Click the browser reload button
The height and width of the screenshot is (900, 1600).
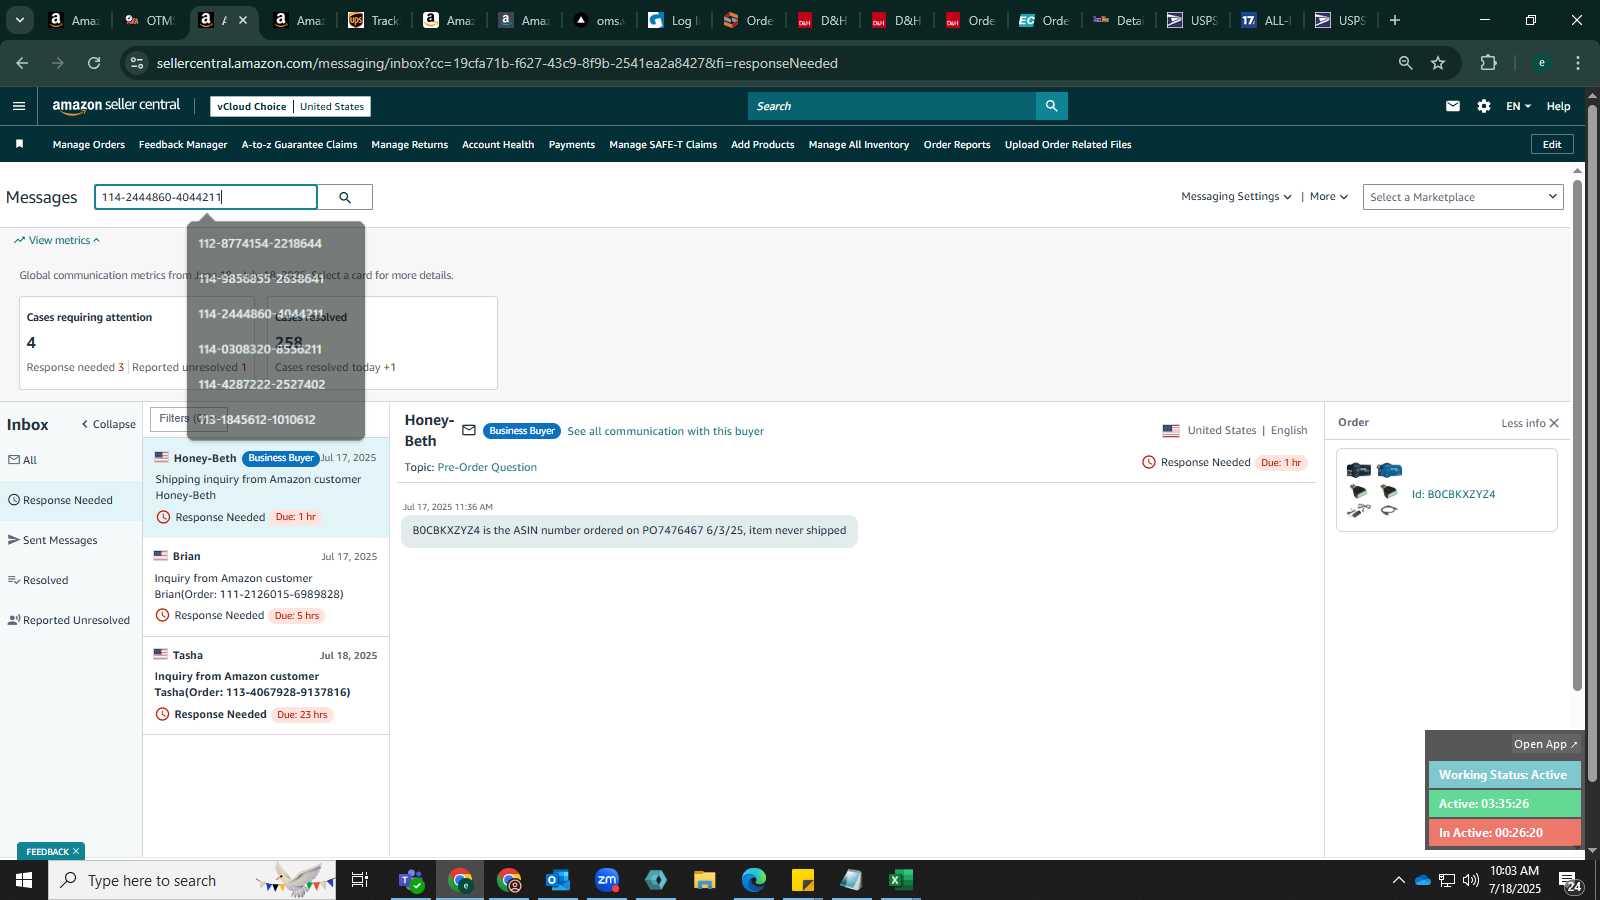pyautogui.click(x=94, y=63)
